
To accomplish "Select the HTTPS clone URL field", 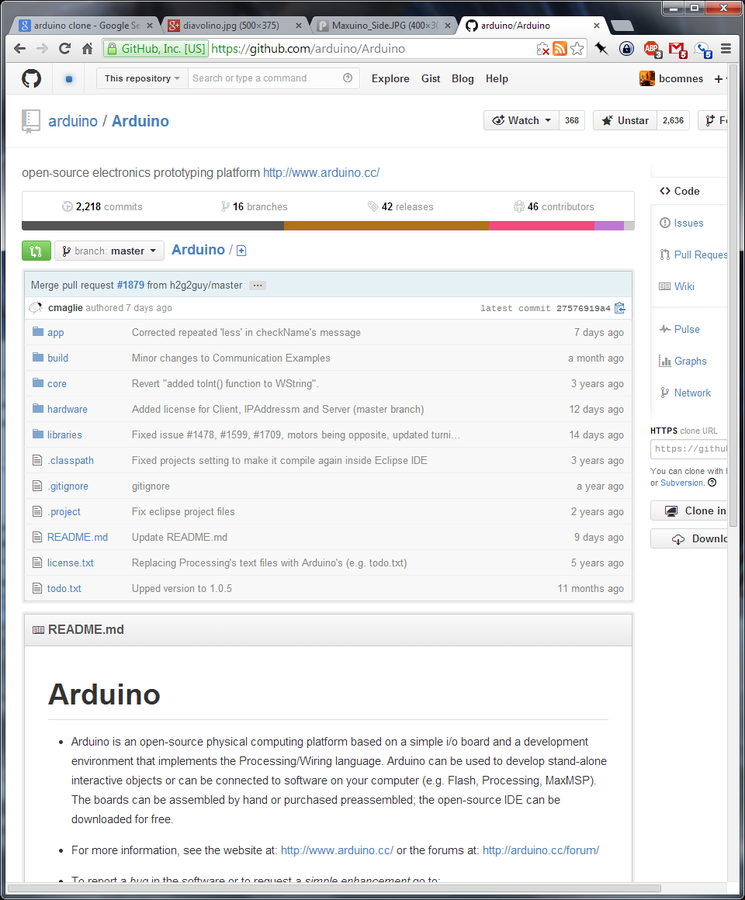I will tap(689, 449).
